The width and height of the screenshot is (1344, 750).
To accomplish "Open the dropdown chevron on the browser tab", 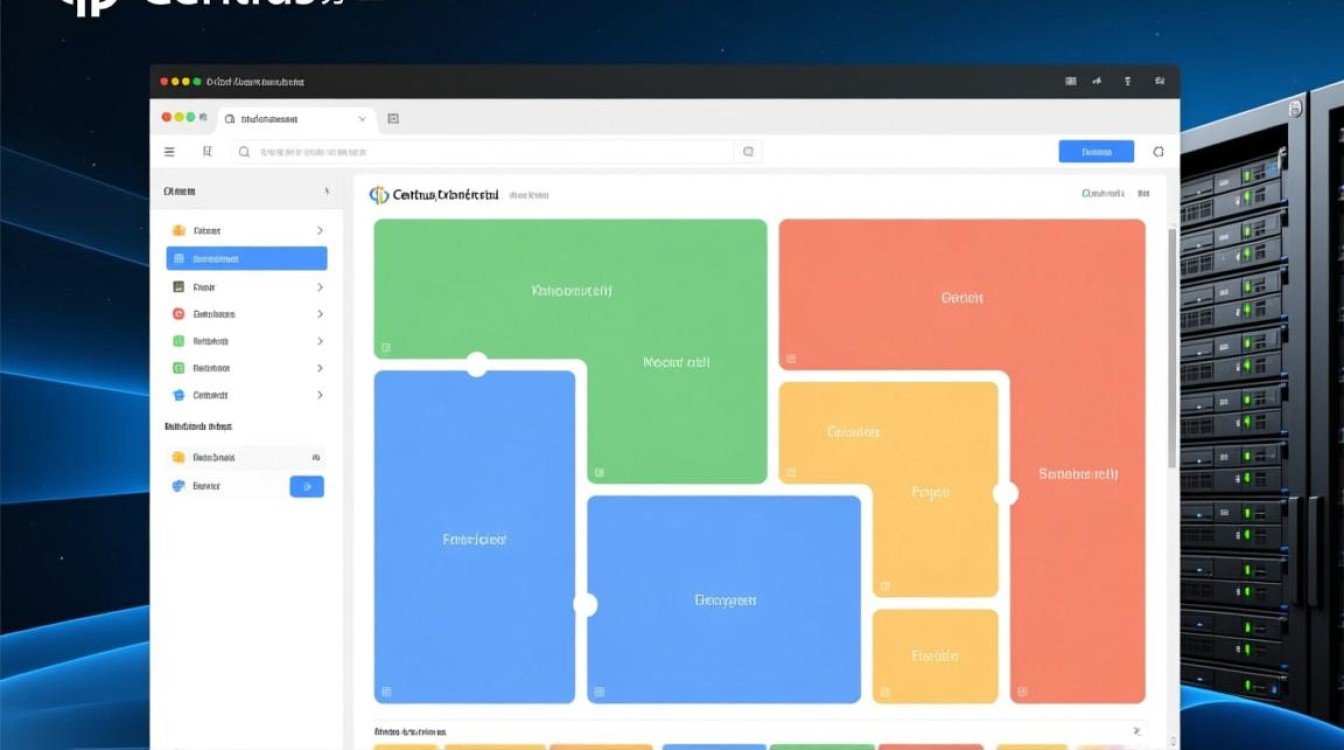I will (362, 119).
